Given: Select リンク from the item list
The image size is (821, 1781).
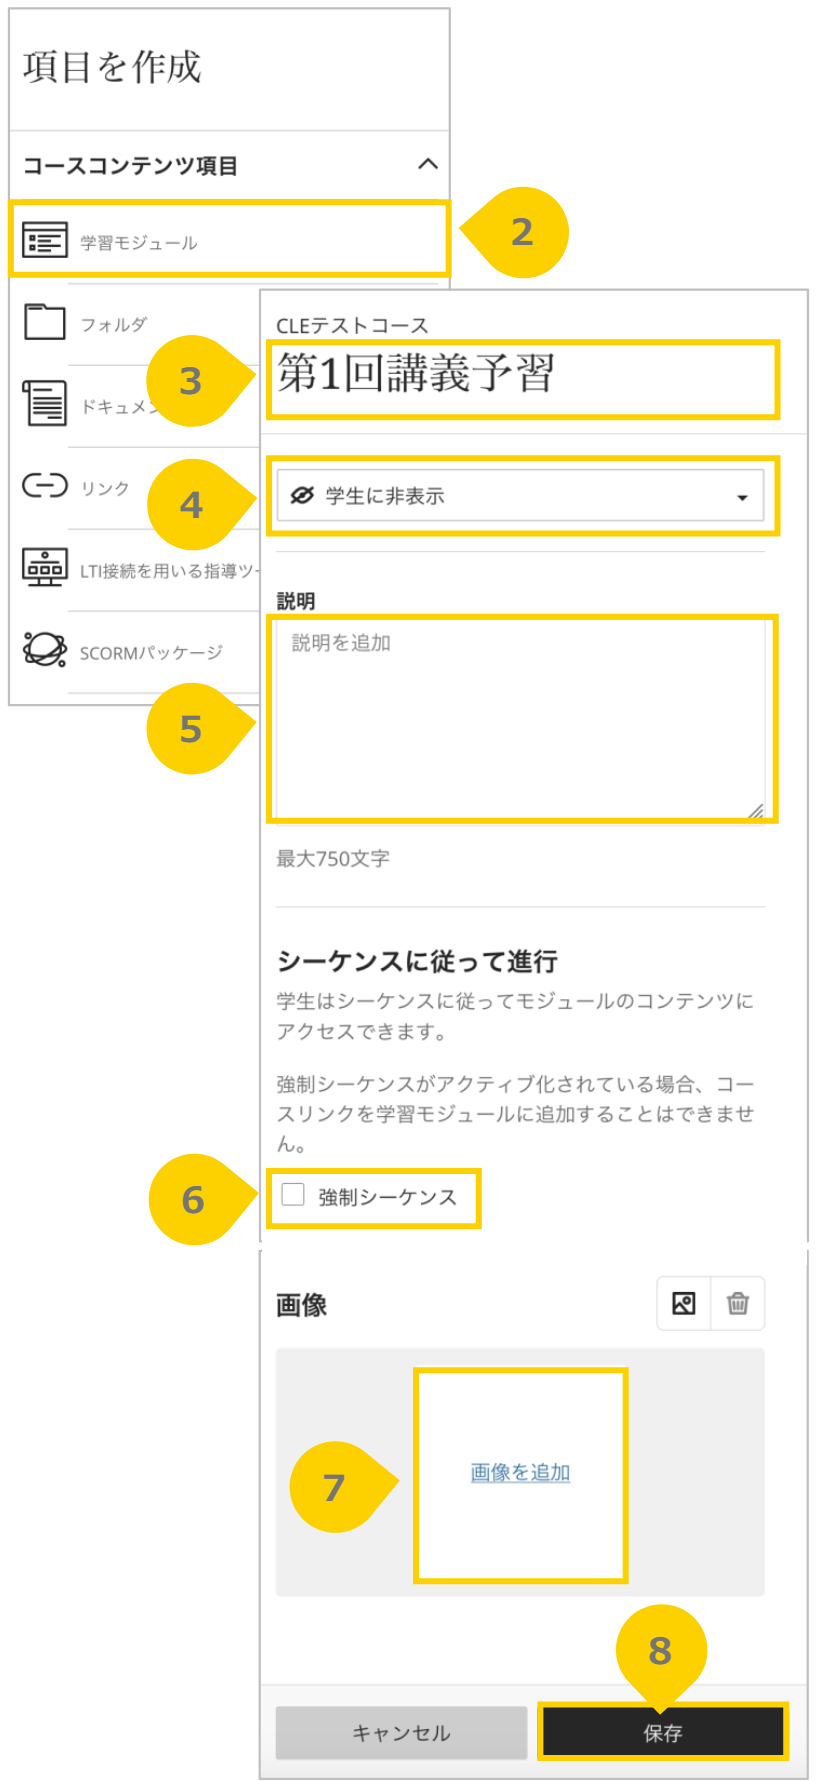Looking at the screenshot, I should (105, 488).
